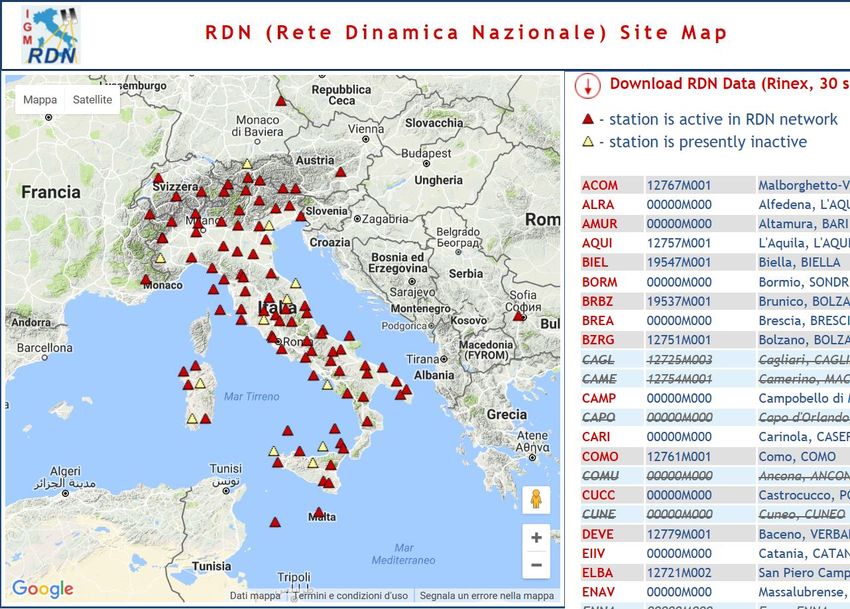Select the Mappa map type
Image resolution: width=850 pixels, height=609 pixels.
click(x=40, y=100)
